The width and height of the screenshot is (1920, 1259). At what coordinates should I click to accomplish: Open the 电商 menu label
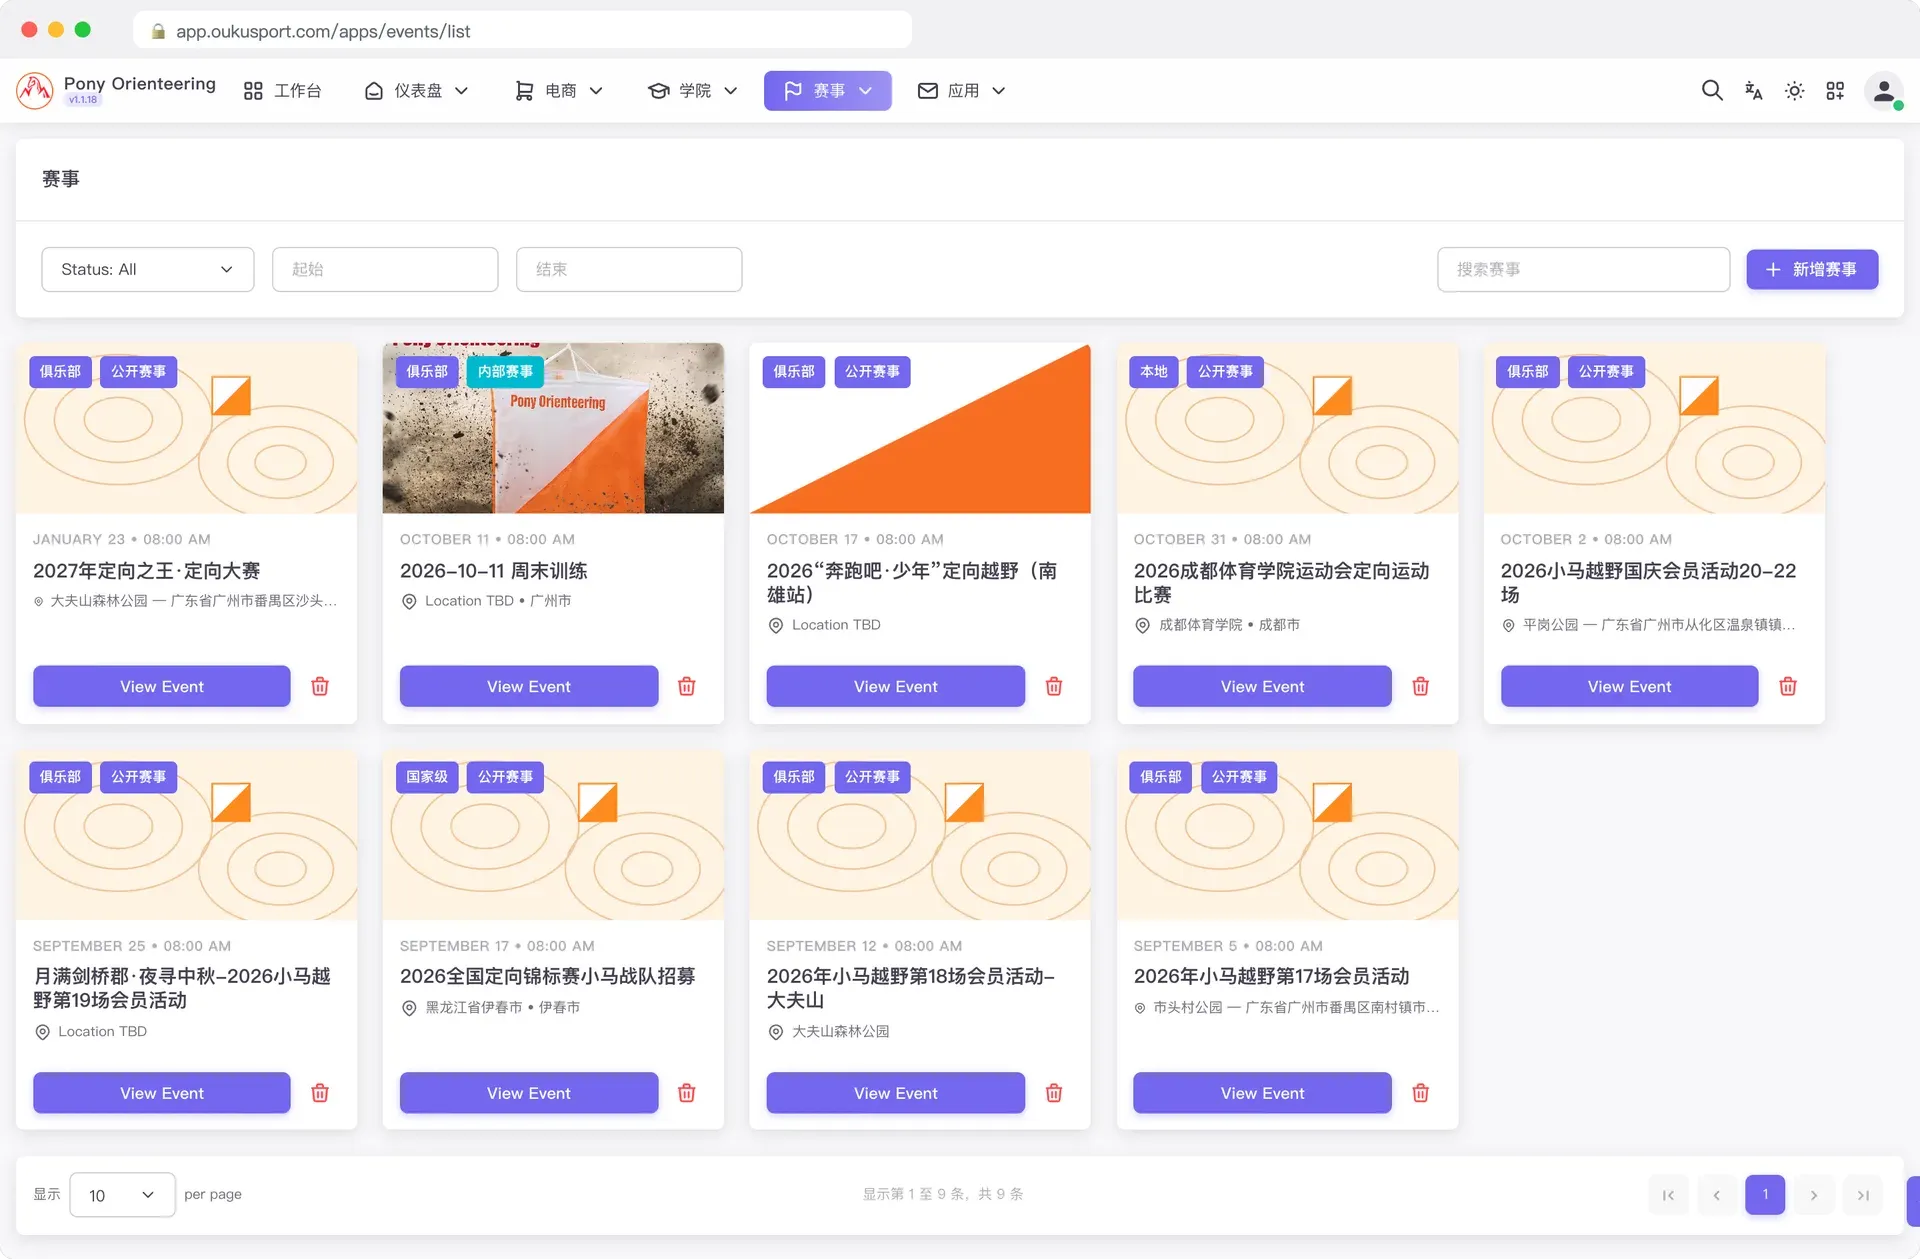[561, 91]
